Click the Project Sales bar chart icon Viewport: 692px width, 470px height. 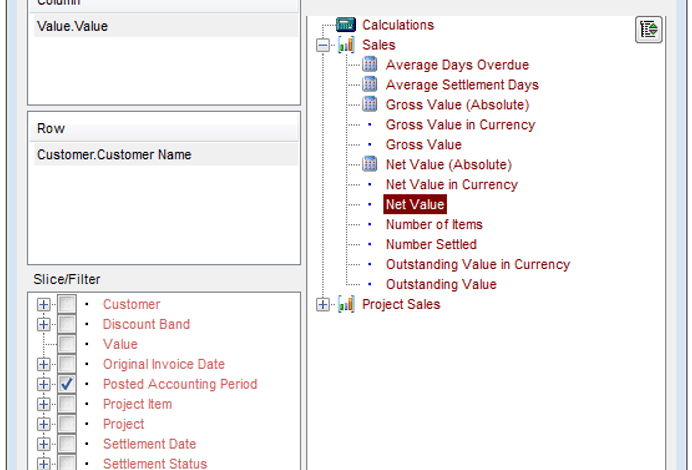tap(346, 304)
